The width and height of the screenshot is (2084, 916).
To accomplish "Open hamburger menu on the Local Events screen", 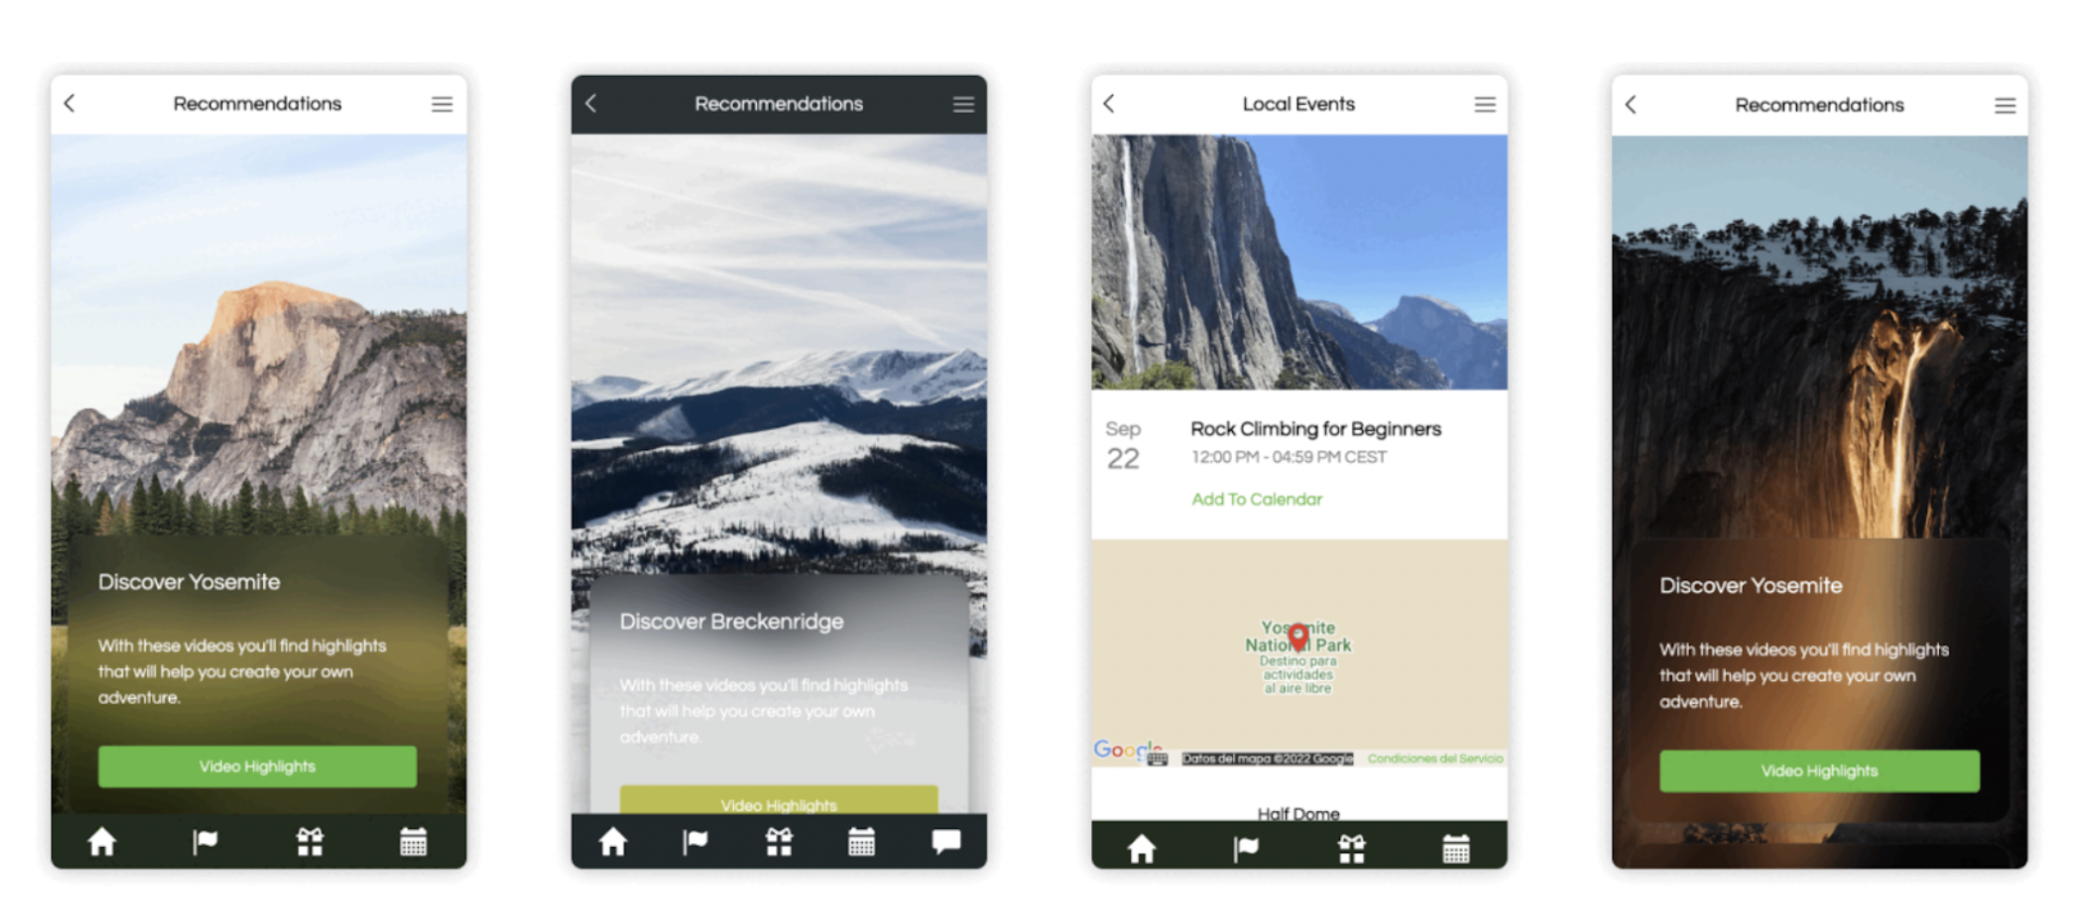I will pos(1484,105).
